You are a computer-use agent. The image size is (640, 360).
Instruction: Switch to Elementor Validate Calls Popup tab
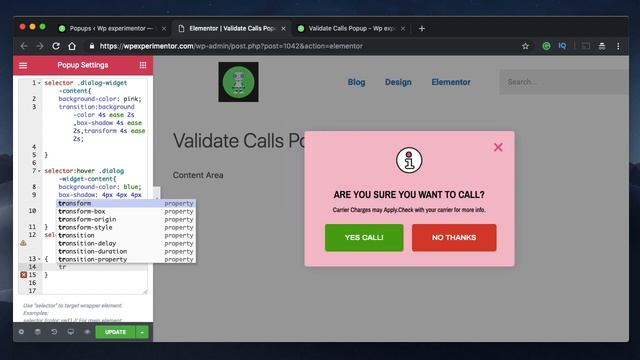point(232,29)
